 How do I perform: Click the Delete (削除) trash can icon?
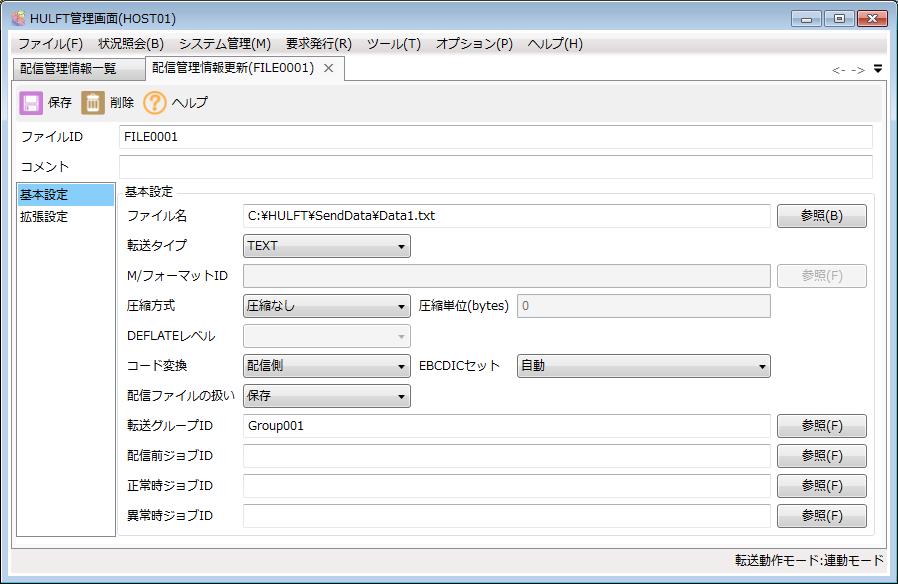tap(93, 103)
